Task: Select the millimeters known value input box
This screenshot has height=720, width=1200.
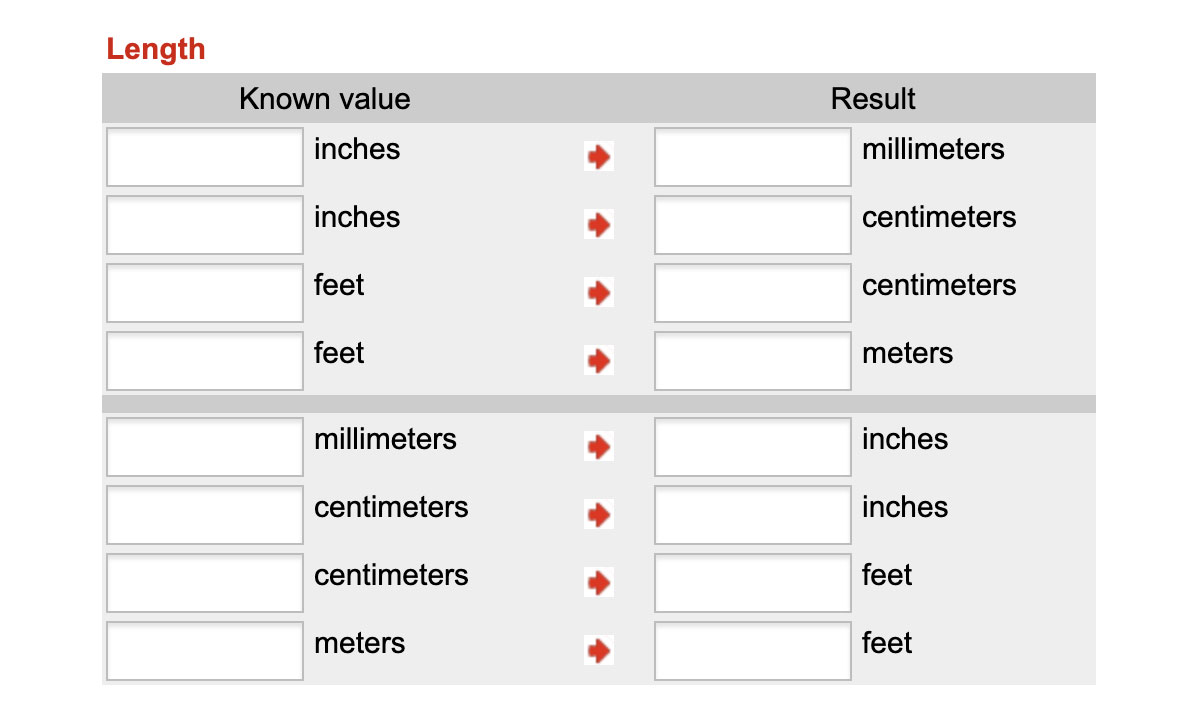Action: [x=204, y=447]
